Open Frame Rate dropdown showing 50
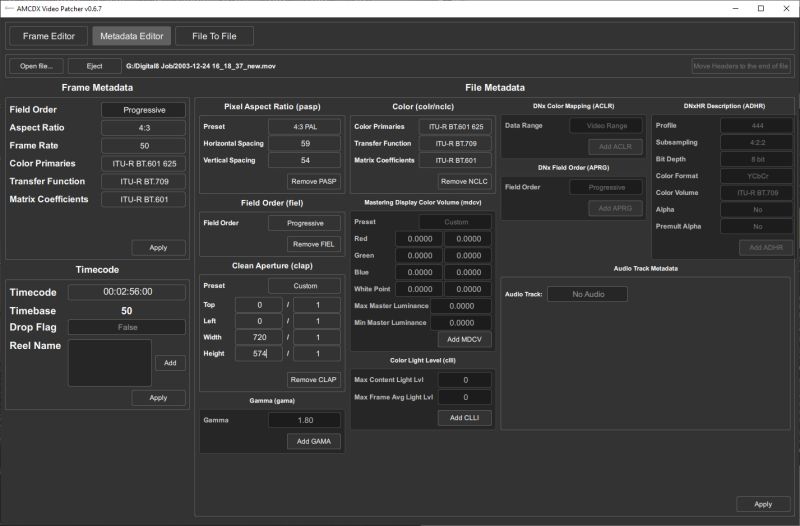 pyautogui.click(x=144, y=146)
